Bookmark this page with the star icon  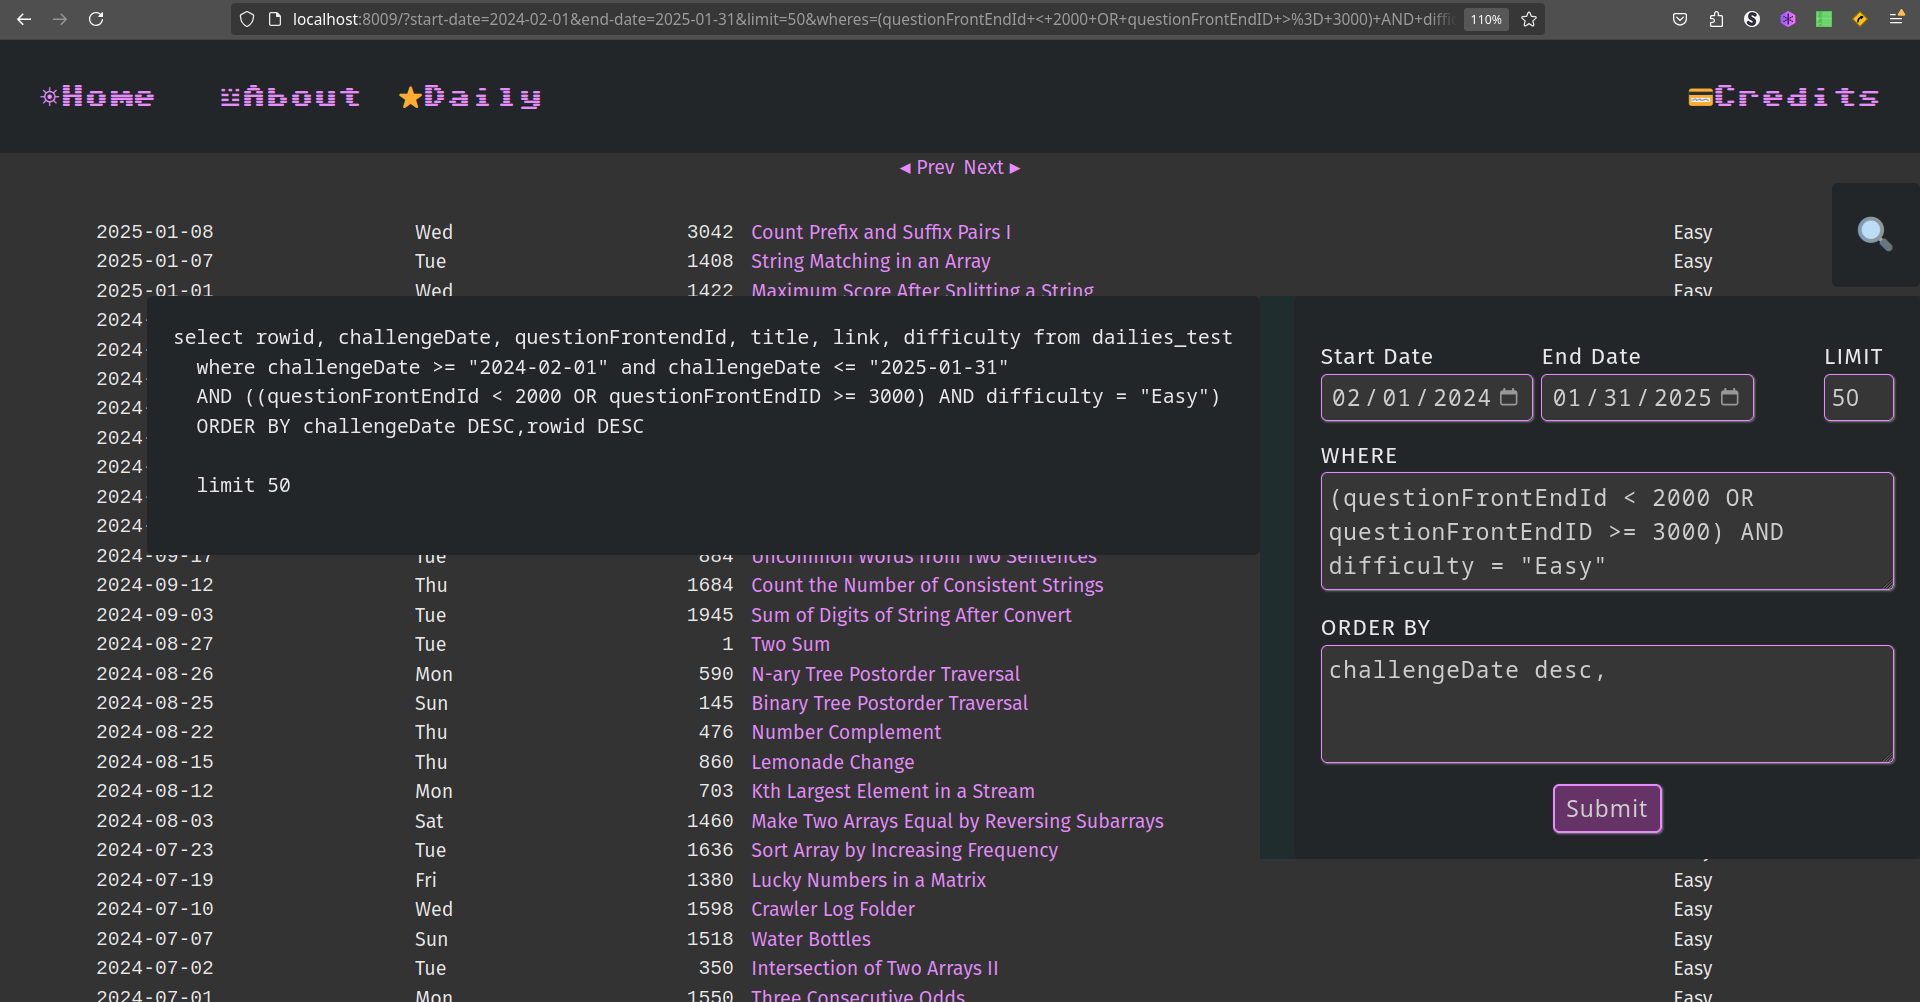[x=1529, y=19]
